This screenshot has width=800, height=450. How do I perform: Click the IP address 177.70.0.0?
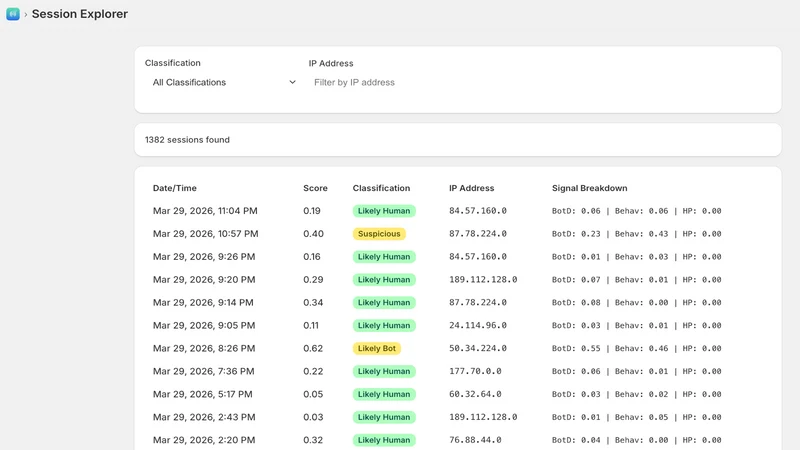tap(475, 371)
